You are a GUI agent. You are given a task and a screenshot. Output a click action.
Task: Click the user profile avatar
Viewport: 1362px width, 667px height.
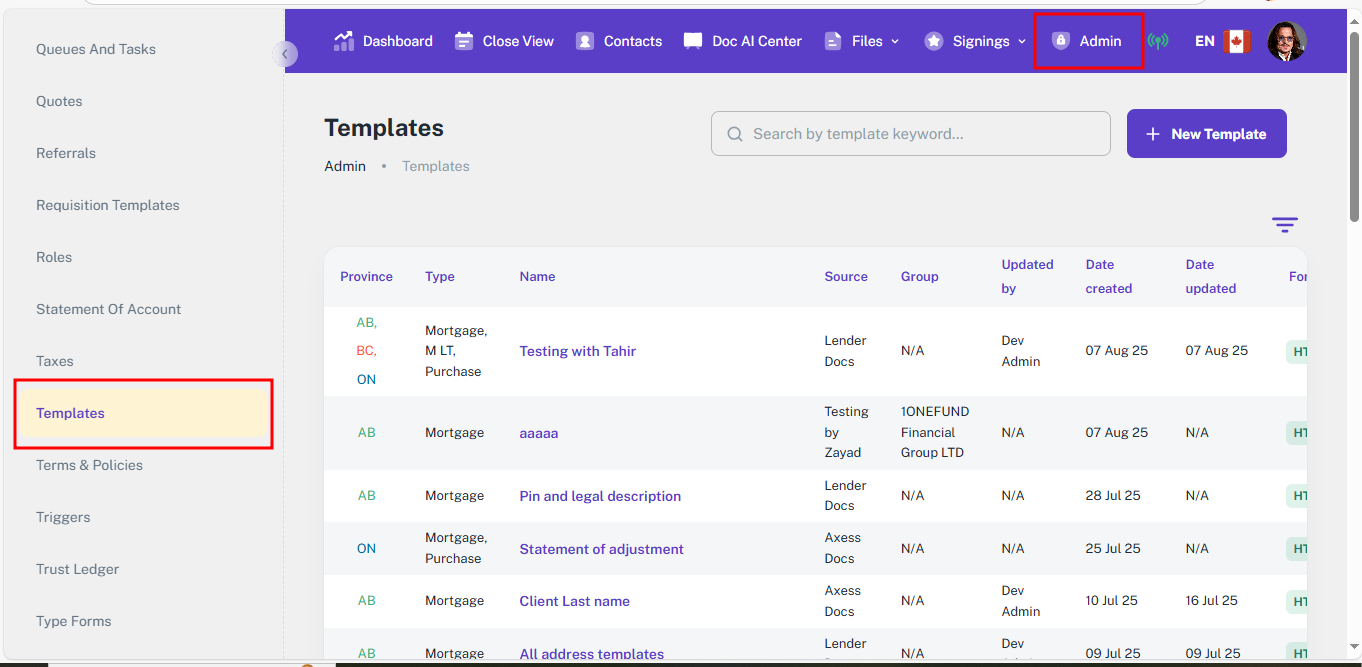(x=1286, y=41)
